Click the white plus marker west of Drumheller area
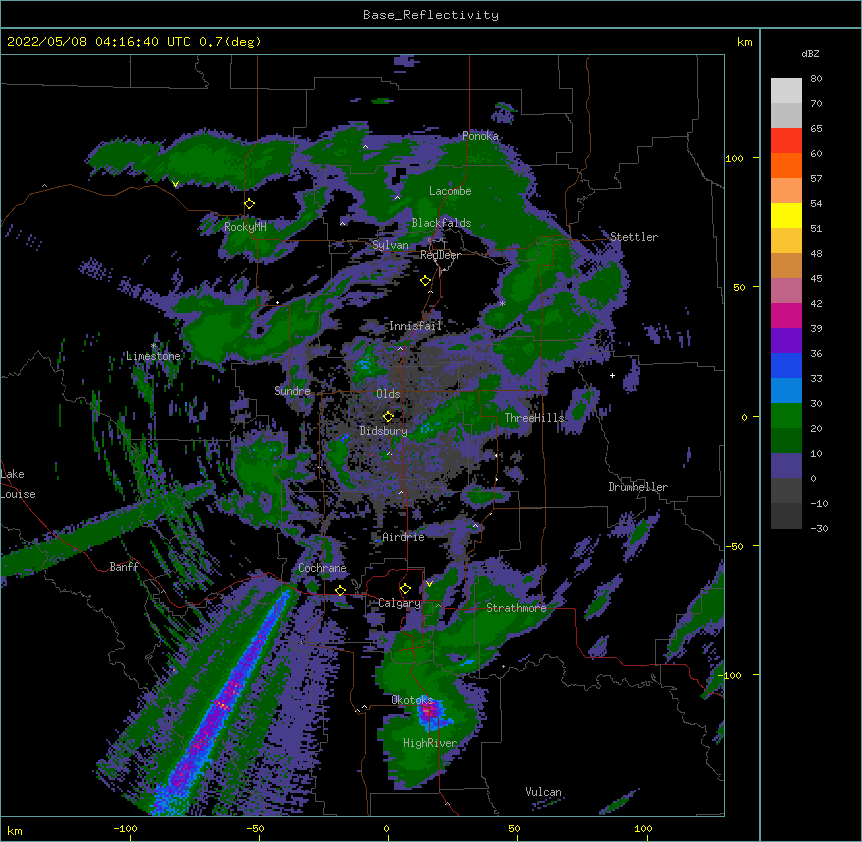This screenshot has height=842, width=862. 612,375
